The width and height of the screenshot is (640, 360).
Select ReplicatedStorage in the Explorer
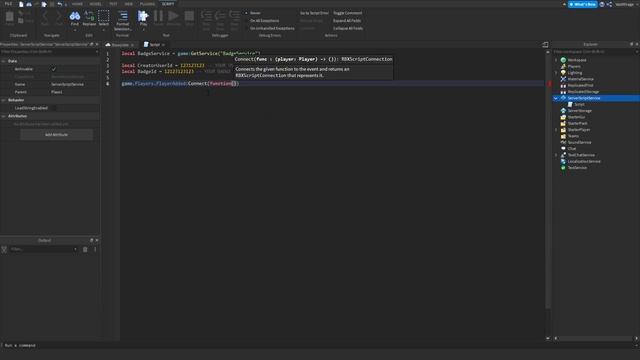[583, 92]
